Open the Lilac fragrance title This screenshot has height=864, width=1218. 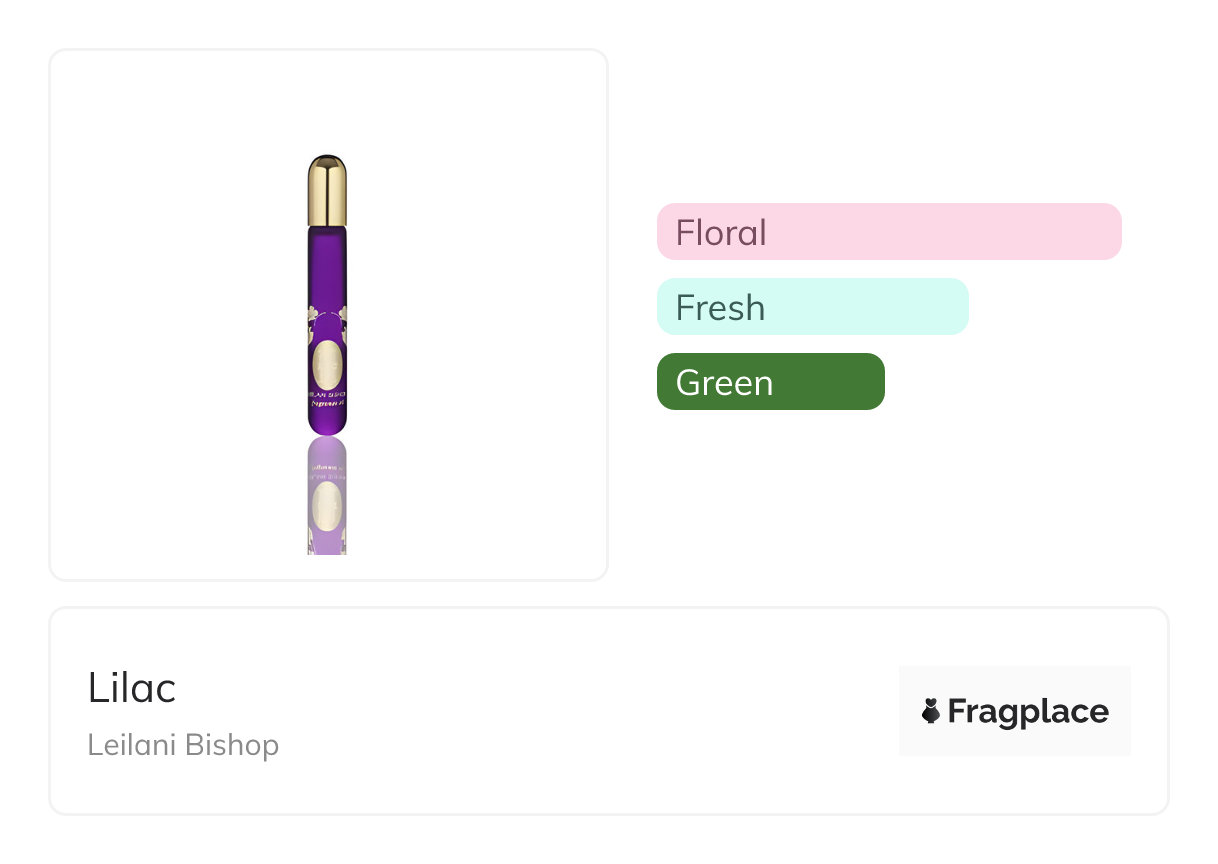tap(132, 688)
